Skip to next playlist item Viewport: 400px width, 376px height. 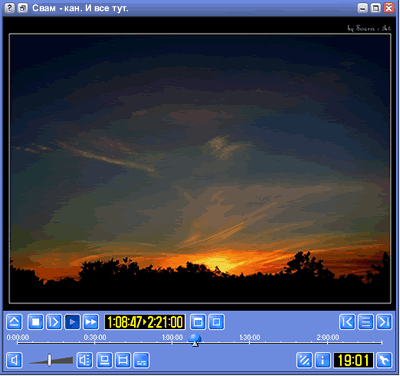click(384, 322)
